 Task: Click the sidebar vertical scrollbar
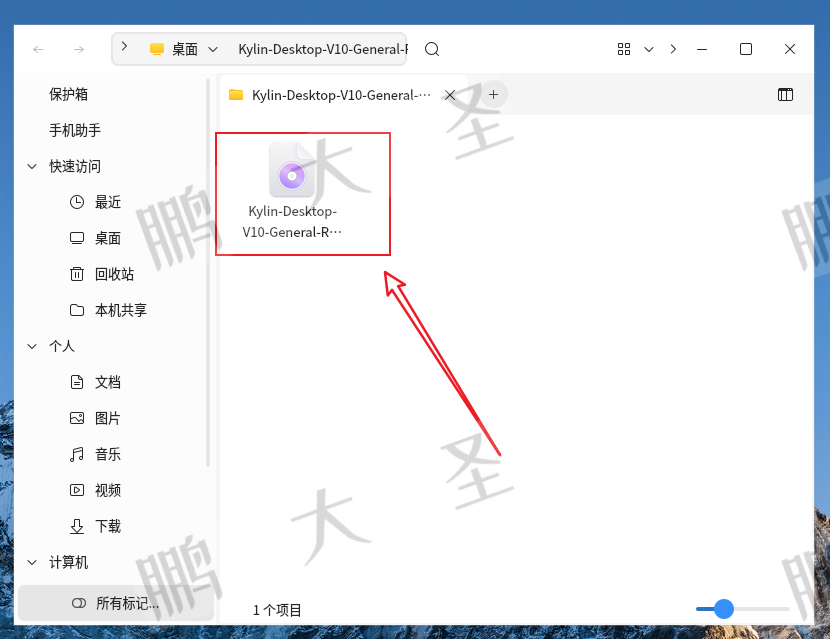click(208, 273)
